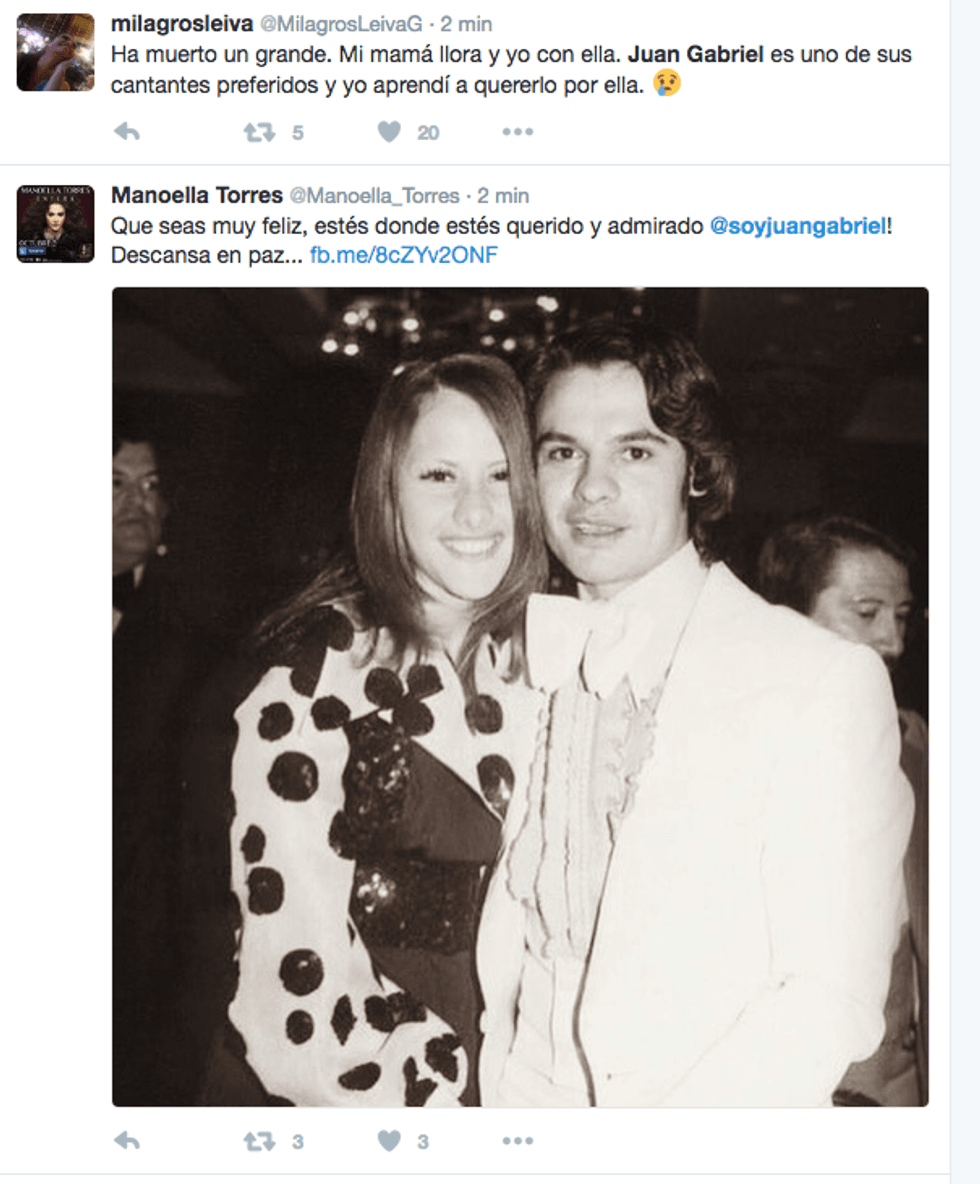Viewport: 980px width, 1184px height.
Task: Retweet Manoella Torres's tweet
Action: coord(260,1140)
